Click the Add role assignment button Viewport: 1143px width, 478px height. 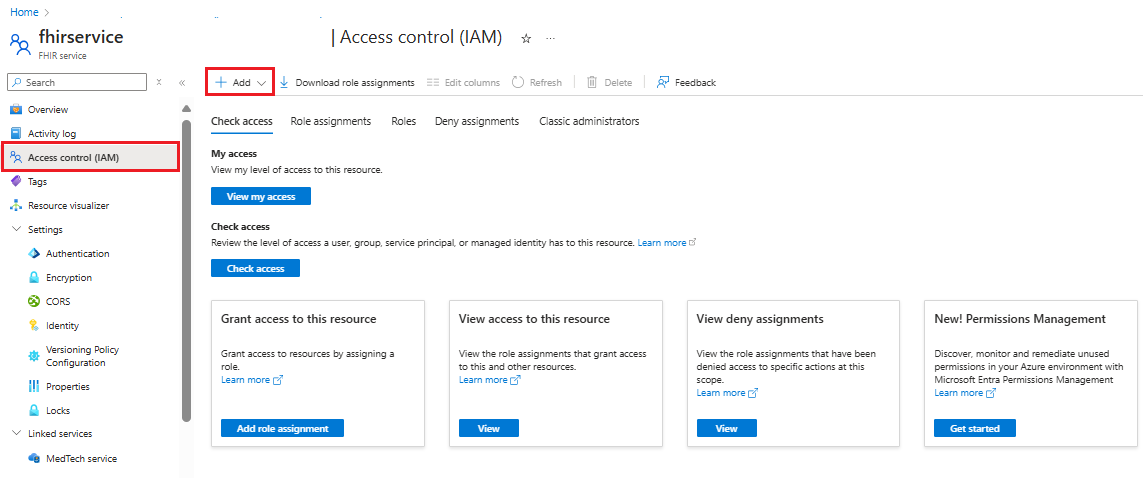(282, 428)
